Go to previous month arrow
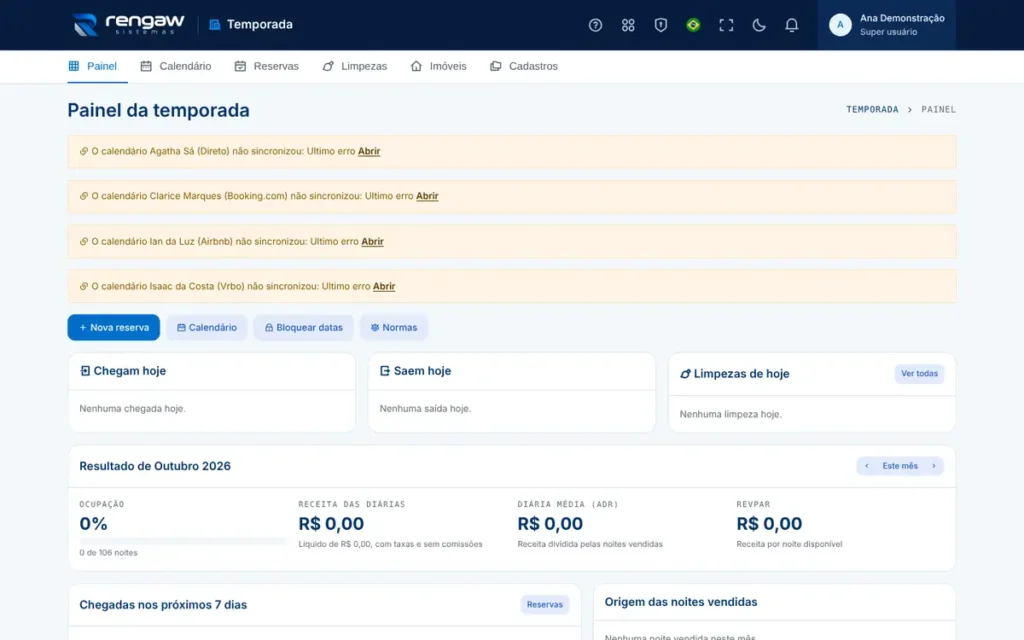Viewport: 1024px width, 640px height. [x=867, y=466]
